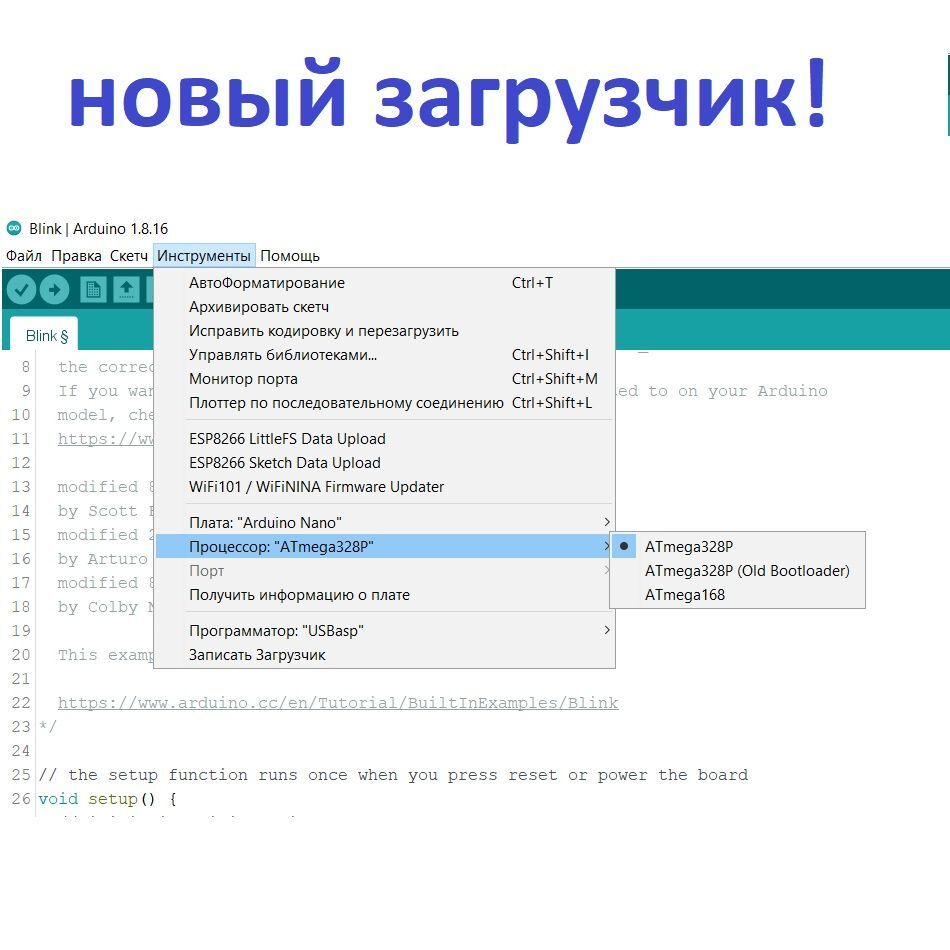This screenshot has width=950, height=950.
Task: Click the Verify checkmark toolbar icon
Action: (21, 290)
